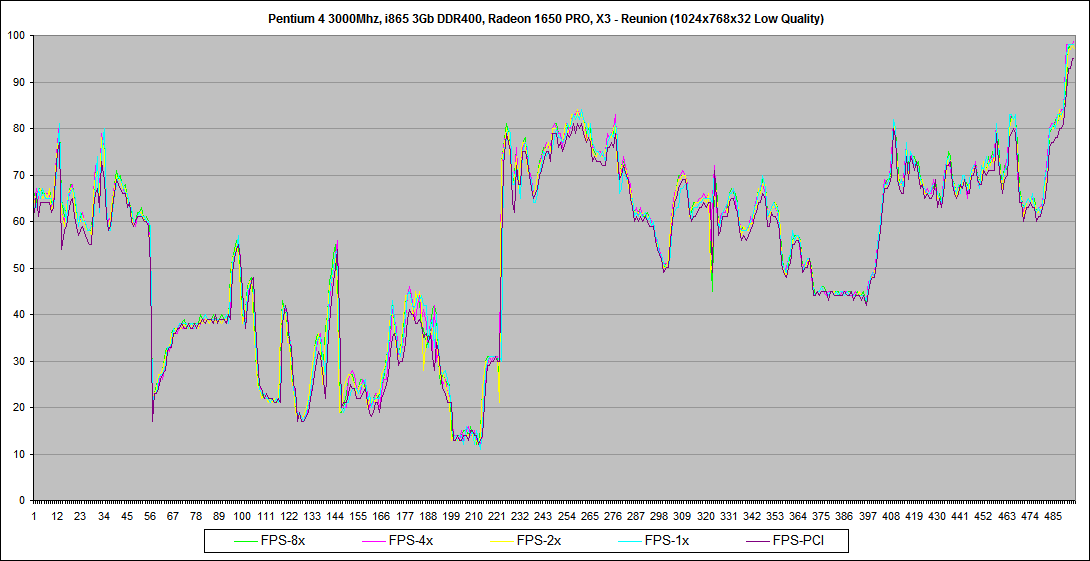Viewport: 1090px width, 561px height.
Task: Click the x-axis label 485
Action: tap(1053, 517)
